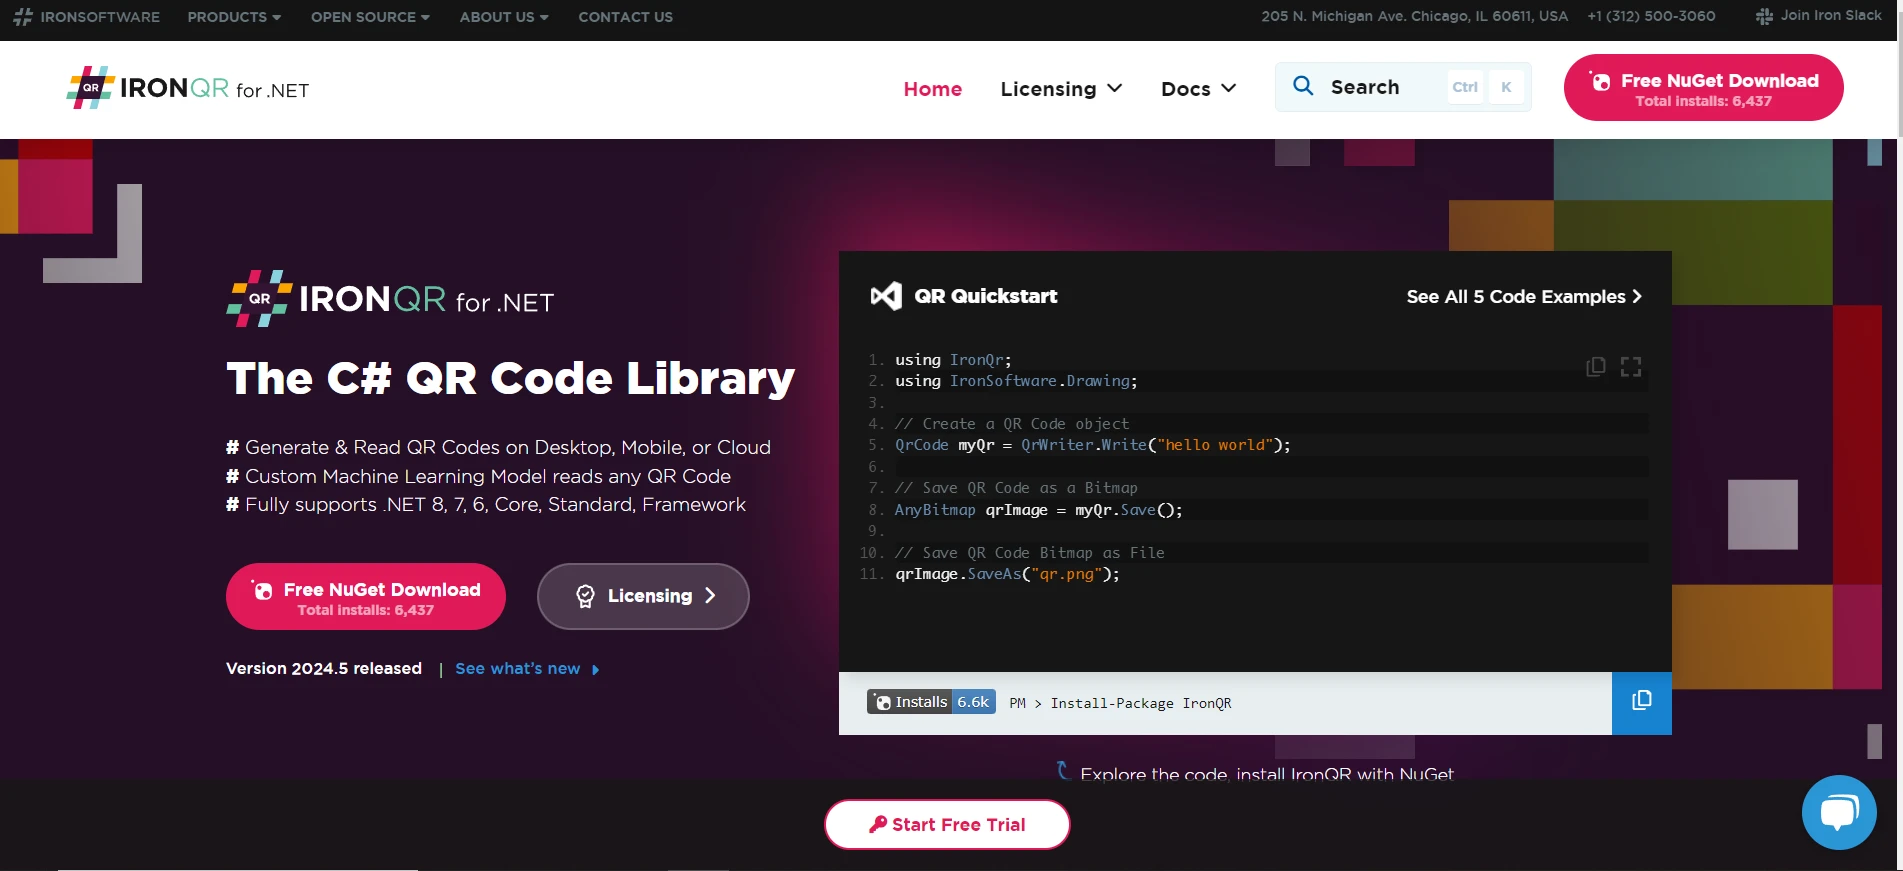The height and width of the screenshot is (871, 1903).
Task: Open See All 5 Code Examples
Action: click(1523, 297)
